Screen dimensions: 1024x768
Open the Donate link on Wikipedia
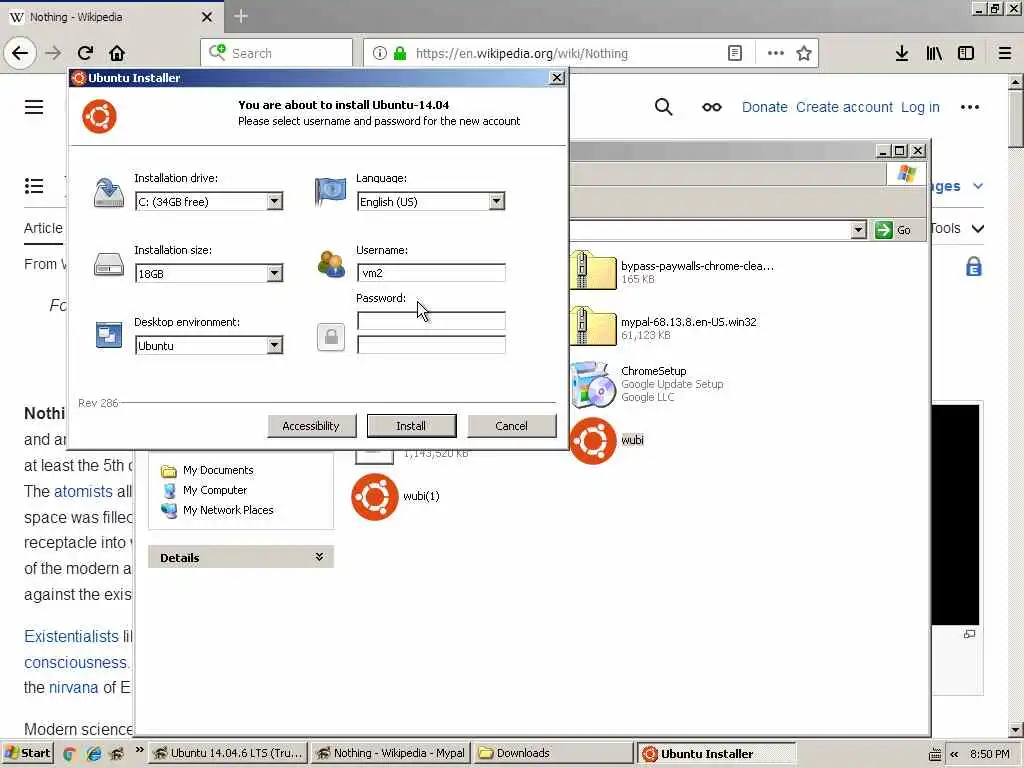click(764, 107)
